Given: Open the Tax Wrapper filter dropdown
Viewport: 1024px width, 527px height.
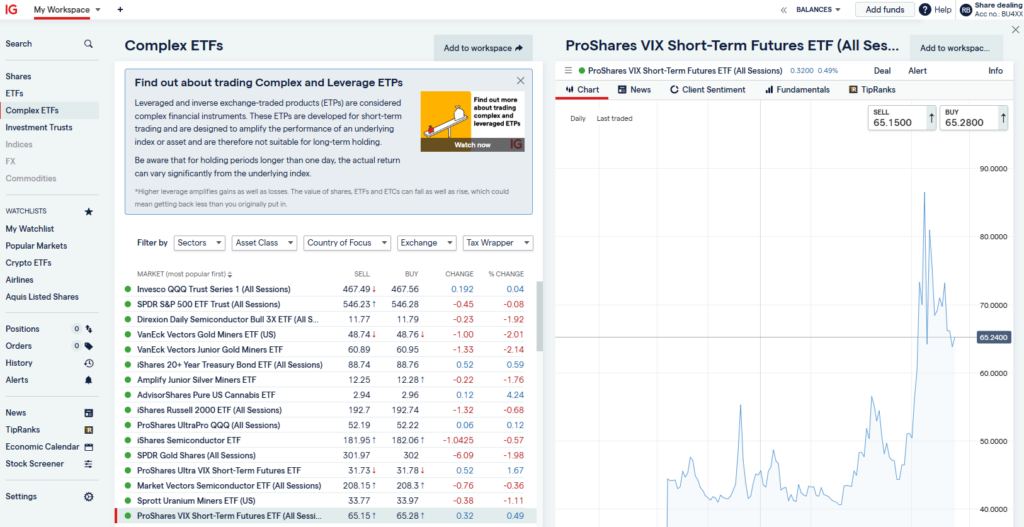Looking at the screenshot, I should [498, 243].
